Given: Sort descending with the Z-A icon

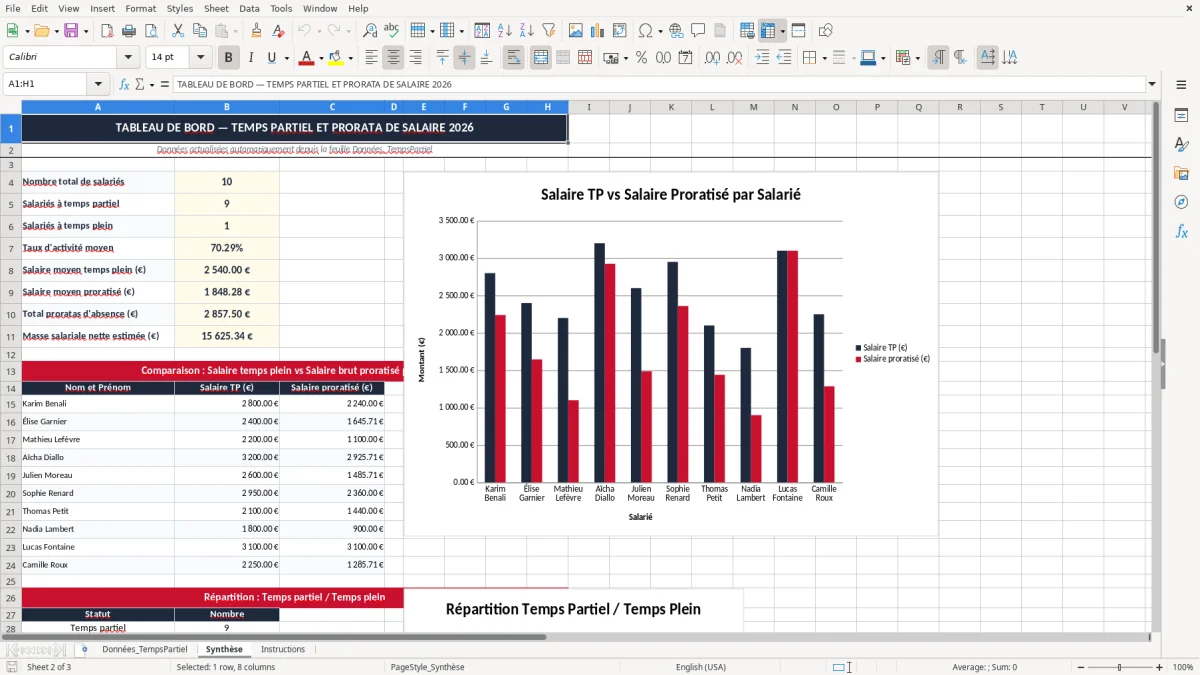Looking at the screenshot, I should click(x=527, y=31).
